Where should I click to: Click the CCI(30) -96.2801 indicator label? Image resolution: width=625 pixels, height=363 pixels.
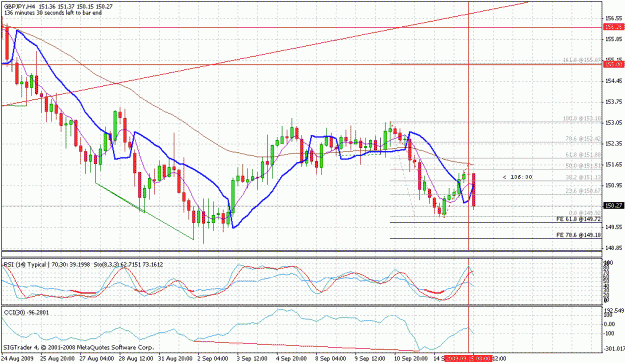click(x=26, y=312)
